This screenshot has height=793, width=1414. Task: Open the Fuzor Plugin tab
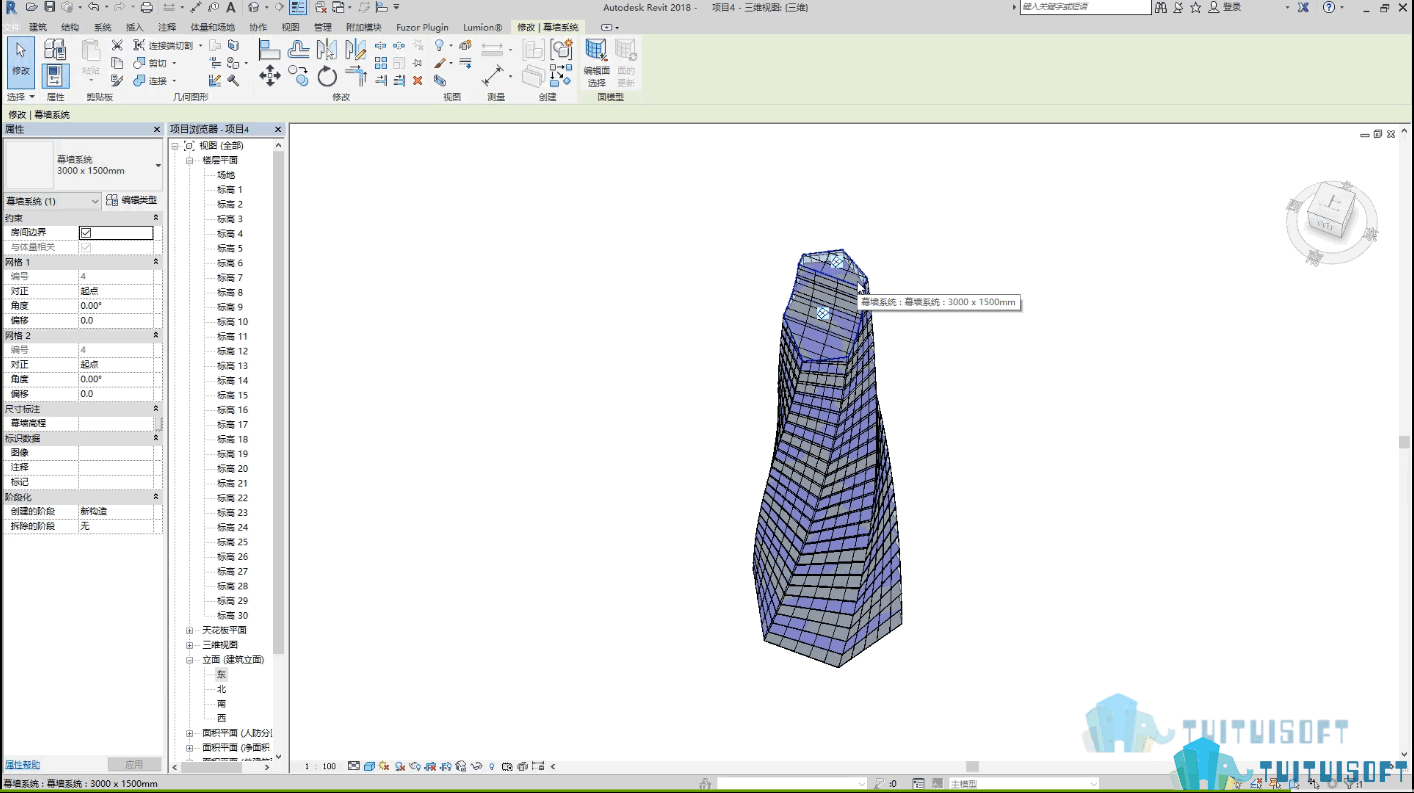422,27
